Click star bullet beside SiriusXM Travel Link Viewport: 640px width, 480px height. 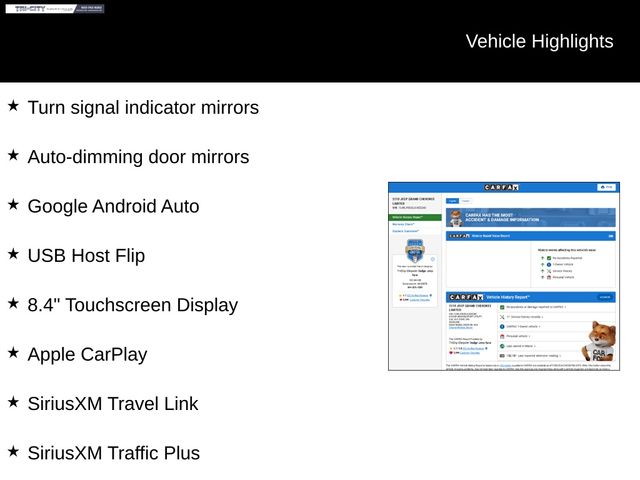(x=13, y=402)
